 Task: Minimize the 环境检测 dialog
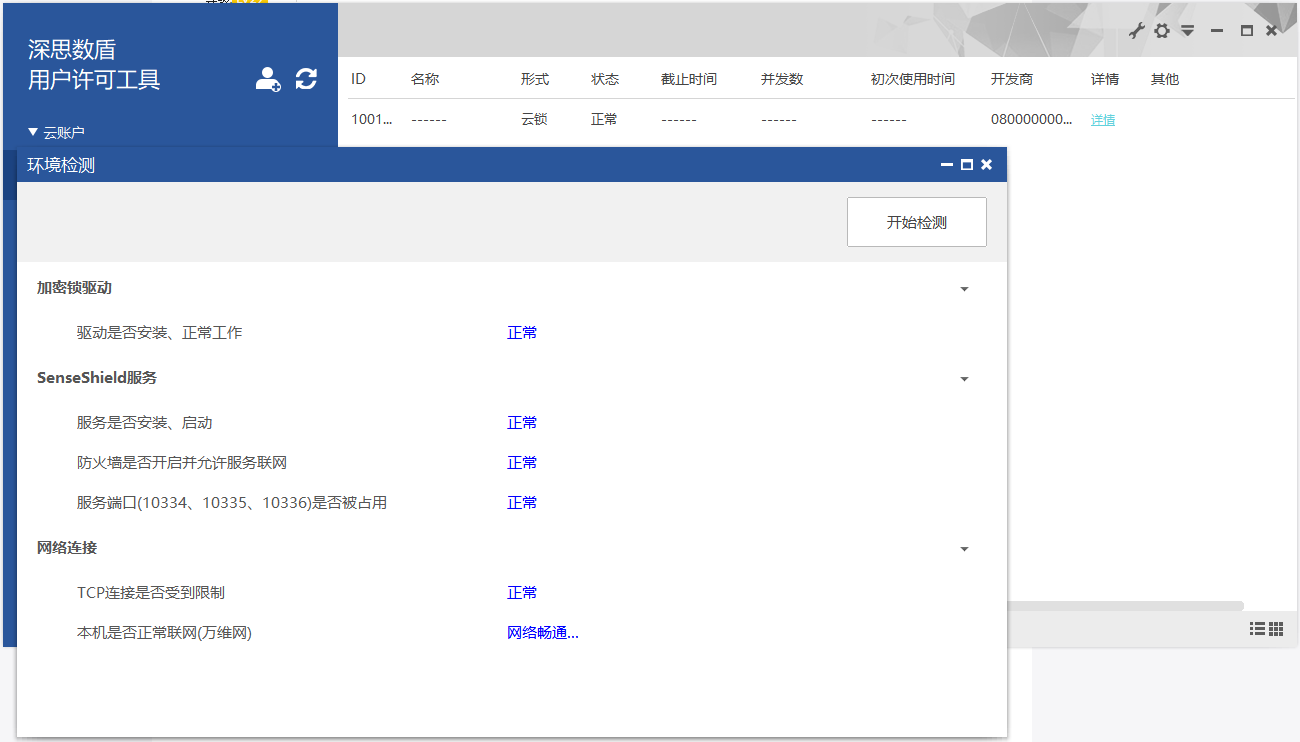click(x=947, y=165)
